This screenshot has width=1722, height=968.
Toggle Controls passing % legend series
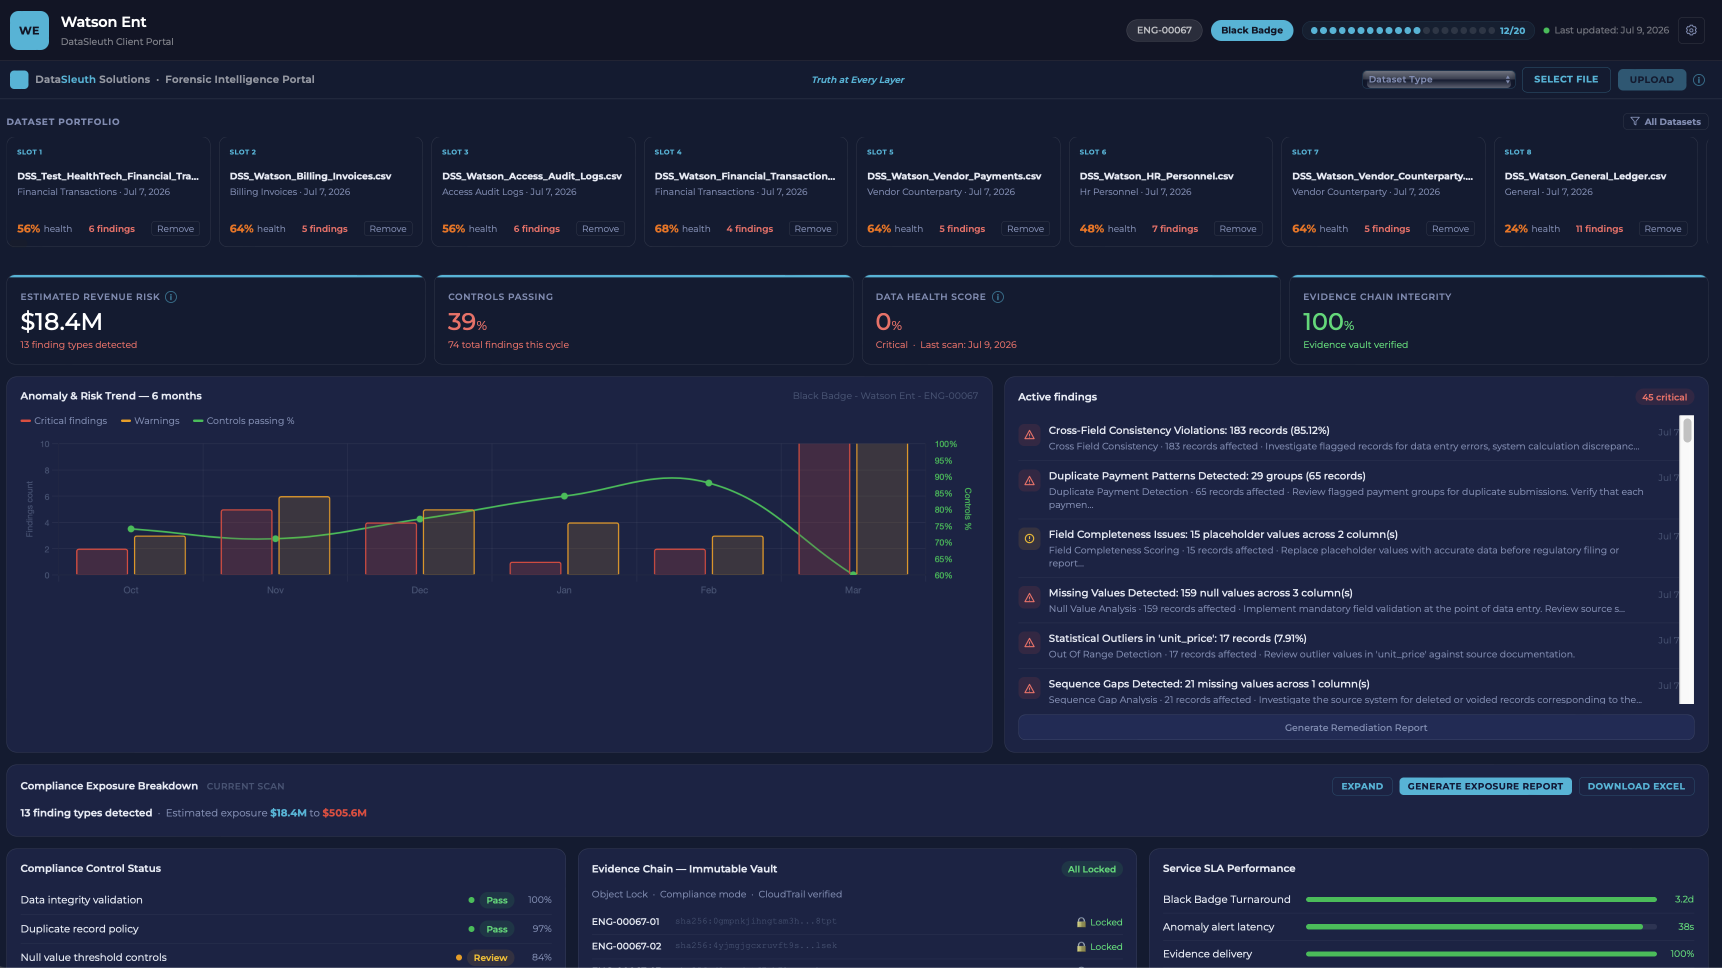tap(244, 421)
